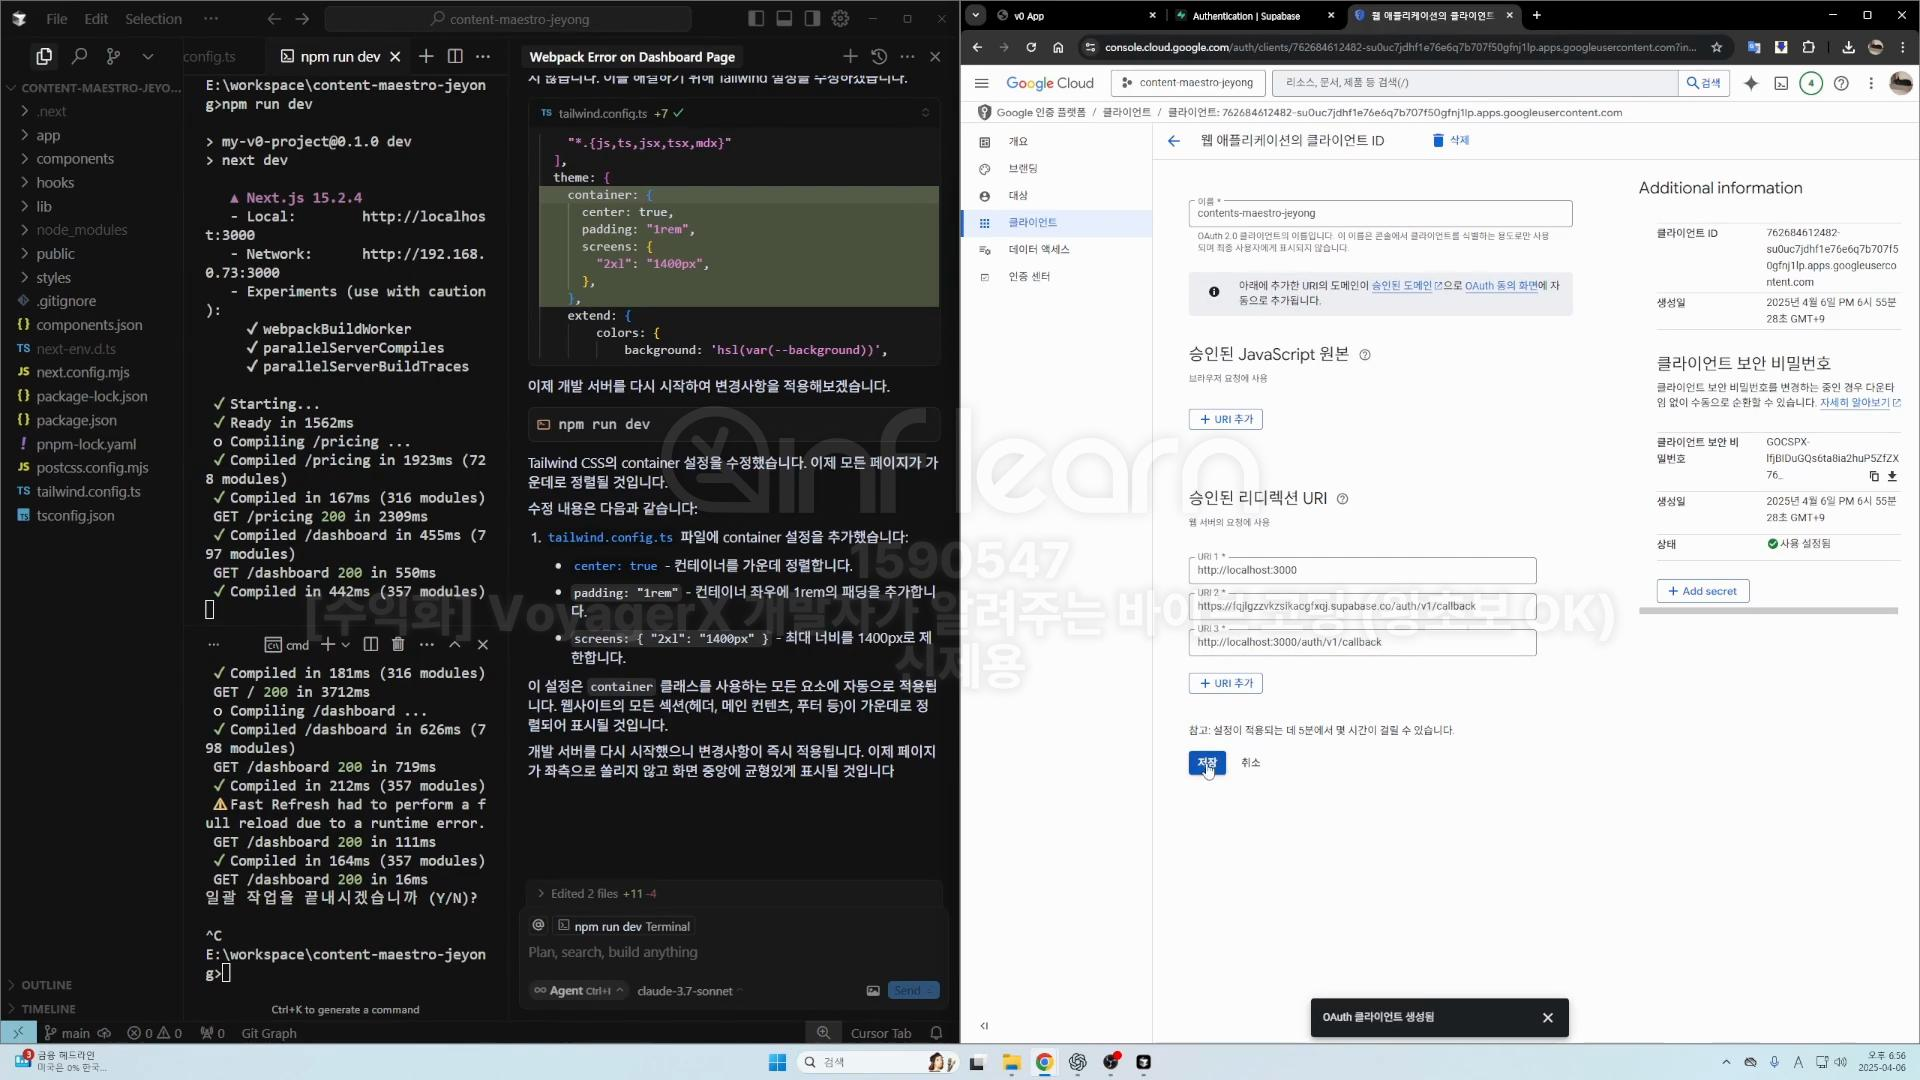Open Search icon in Cursor sidebar
The height and width of the screenshot is (1080, 1920).
[x=79, y=57]
